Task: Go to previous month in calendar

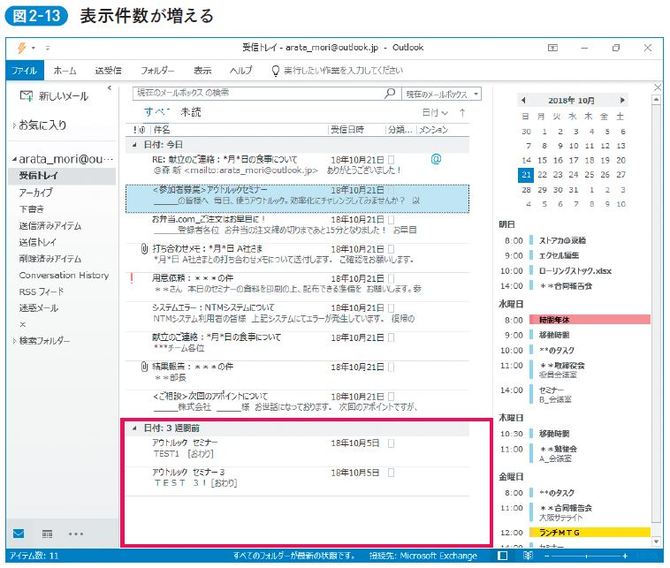Action: (x=523, y=101)
